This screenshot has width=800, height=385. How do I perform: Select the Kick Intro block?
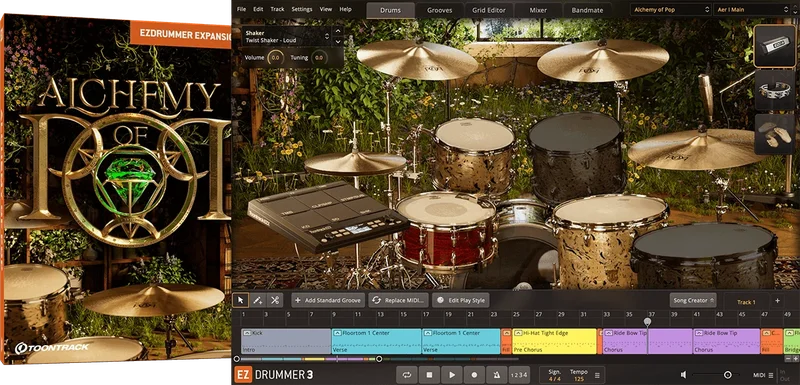(286, 341)
